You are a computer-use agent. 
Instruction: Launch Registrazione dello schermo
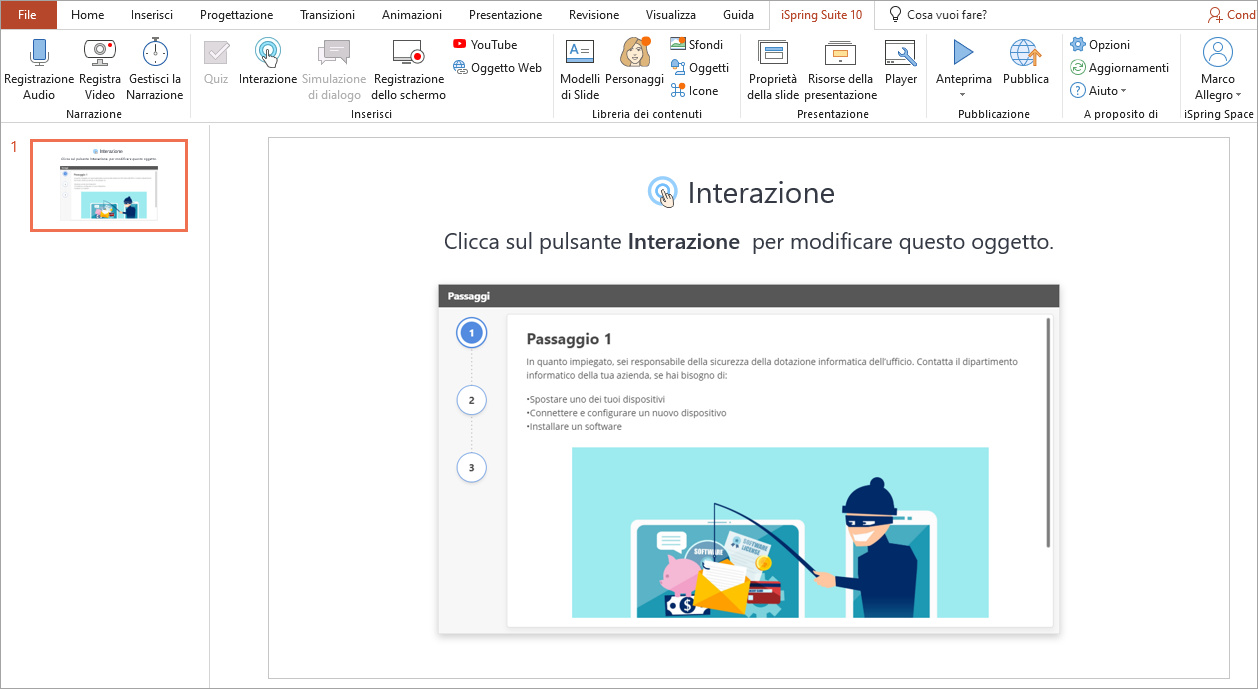pos(408,53)
